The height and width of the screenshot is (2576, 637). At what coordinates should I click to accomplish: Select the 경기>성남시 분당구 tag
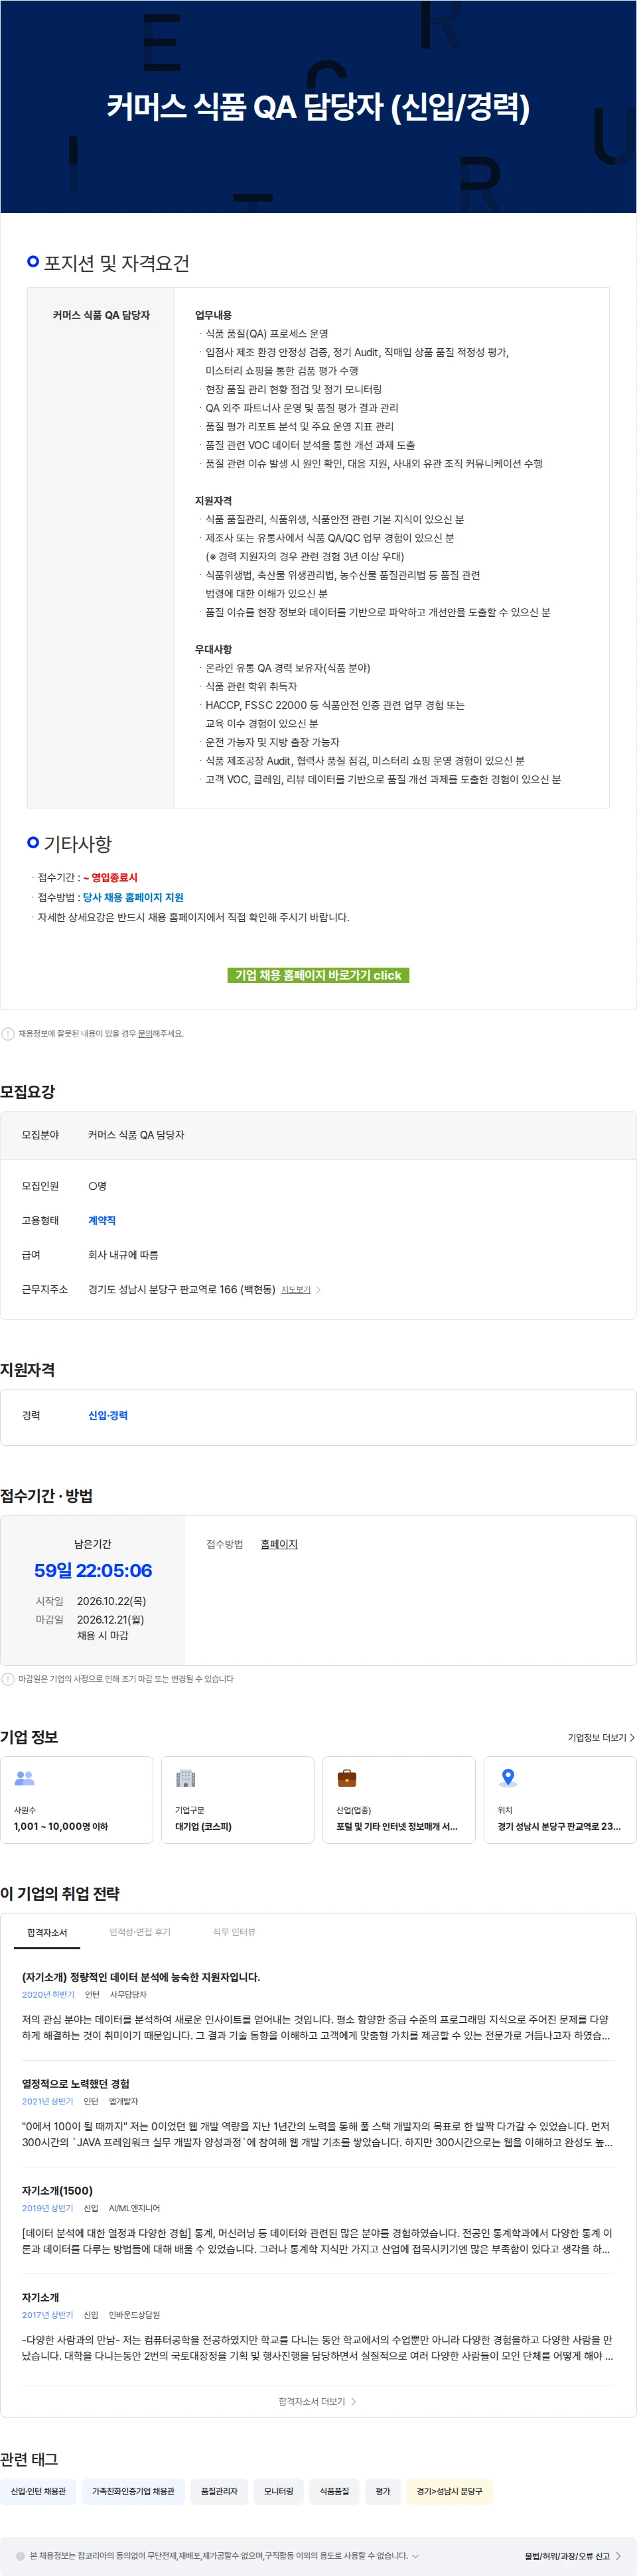click(x=449, y=2492)
